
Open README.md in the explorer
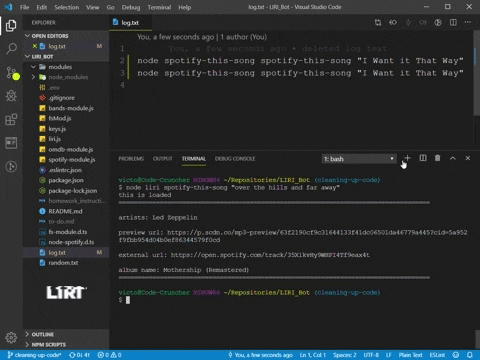coord(65,211)
